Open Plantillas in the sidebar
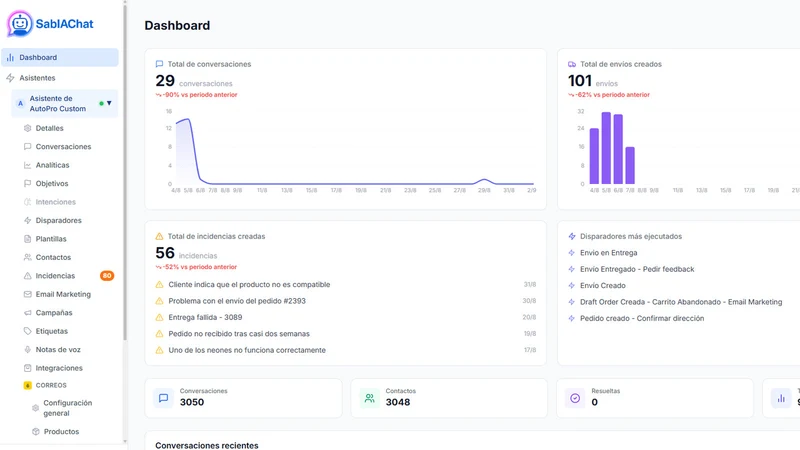 (51, 239)
